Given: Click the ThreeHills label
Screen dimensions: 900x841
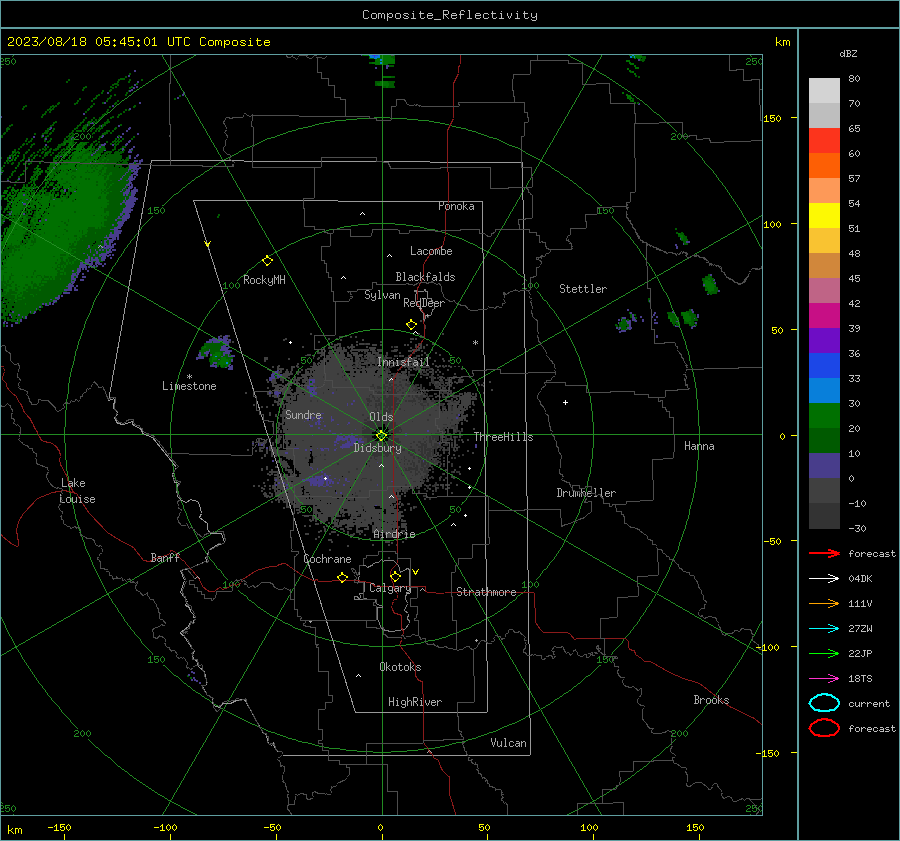Looking at the screenshot, I should 503,437.
